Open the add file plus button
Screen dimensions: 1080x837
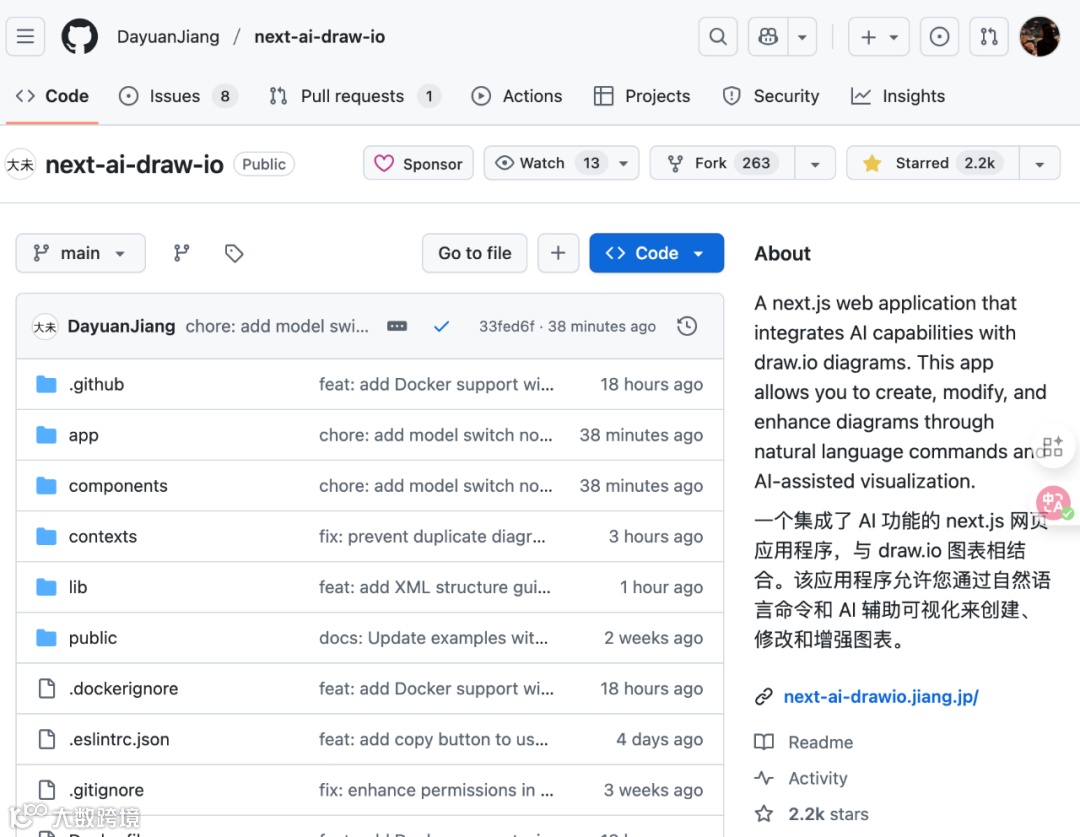click(x=558, y=254)
